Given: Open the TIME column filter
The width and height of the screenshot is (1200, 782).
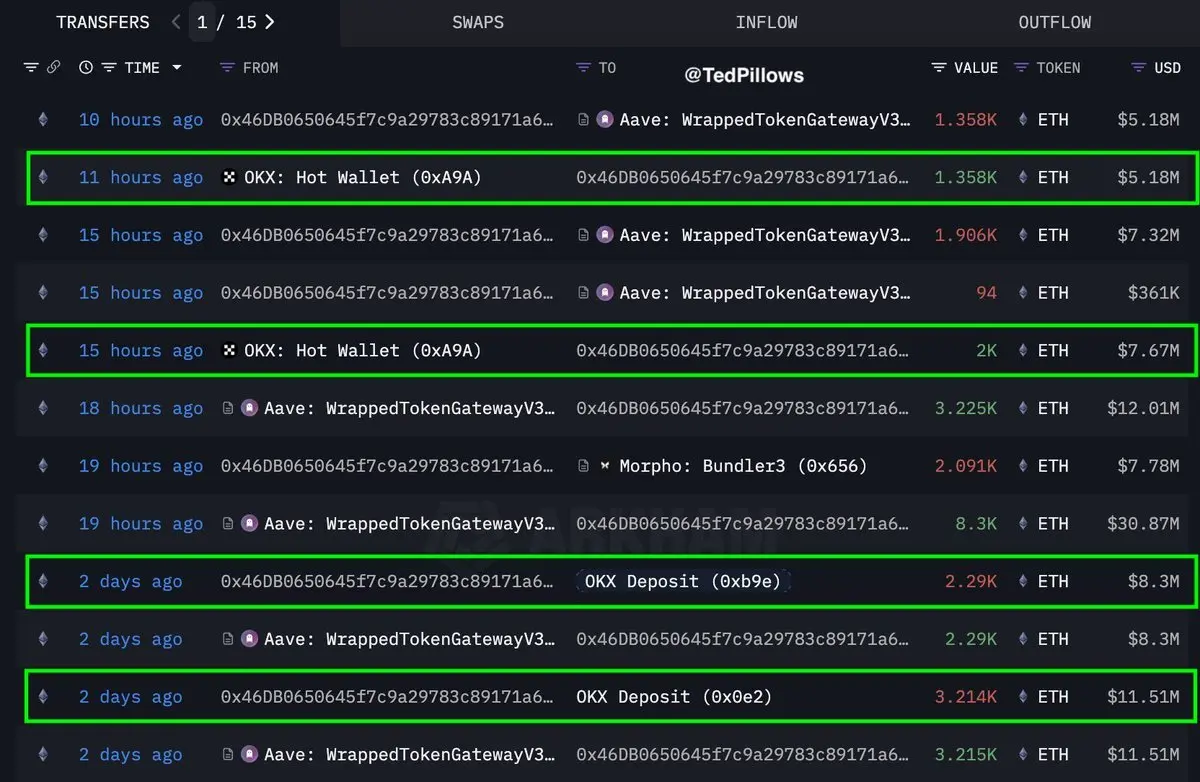Looking at the screenshot, I should tap(108, 68).
